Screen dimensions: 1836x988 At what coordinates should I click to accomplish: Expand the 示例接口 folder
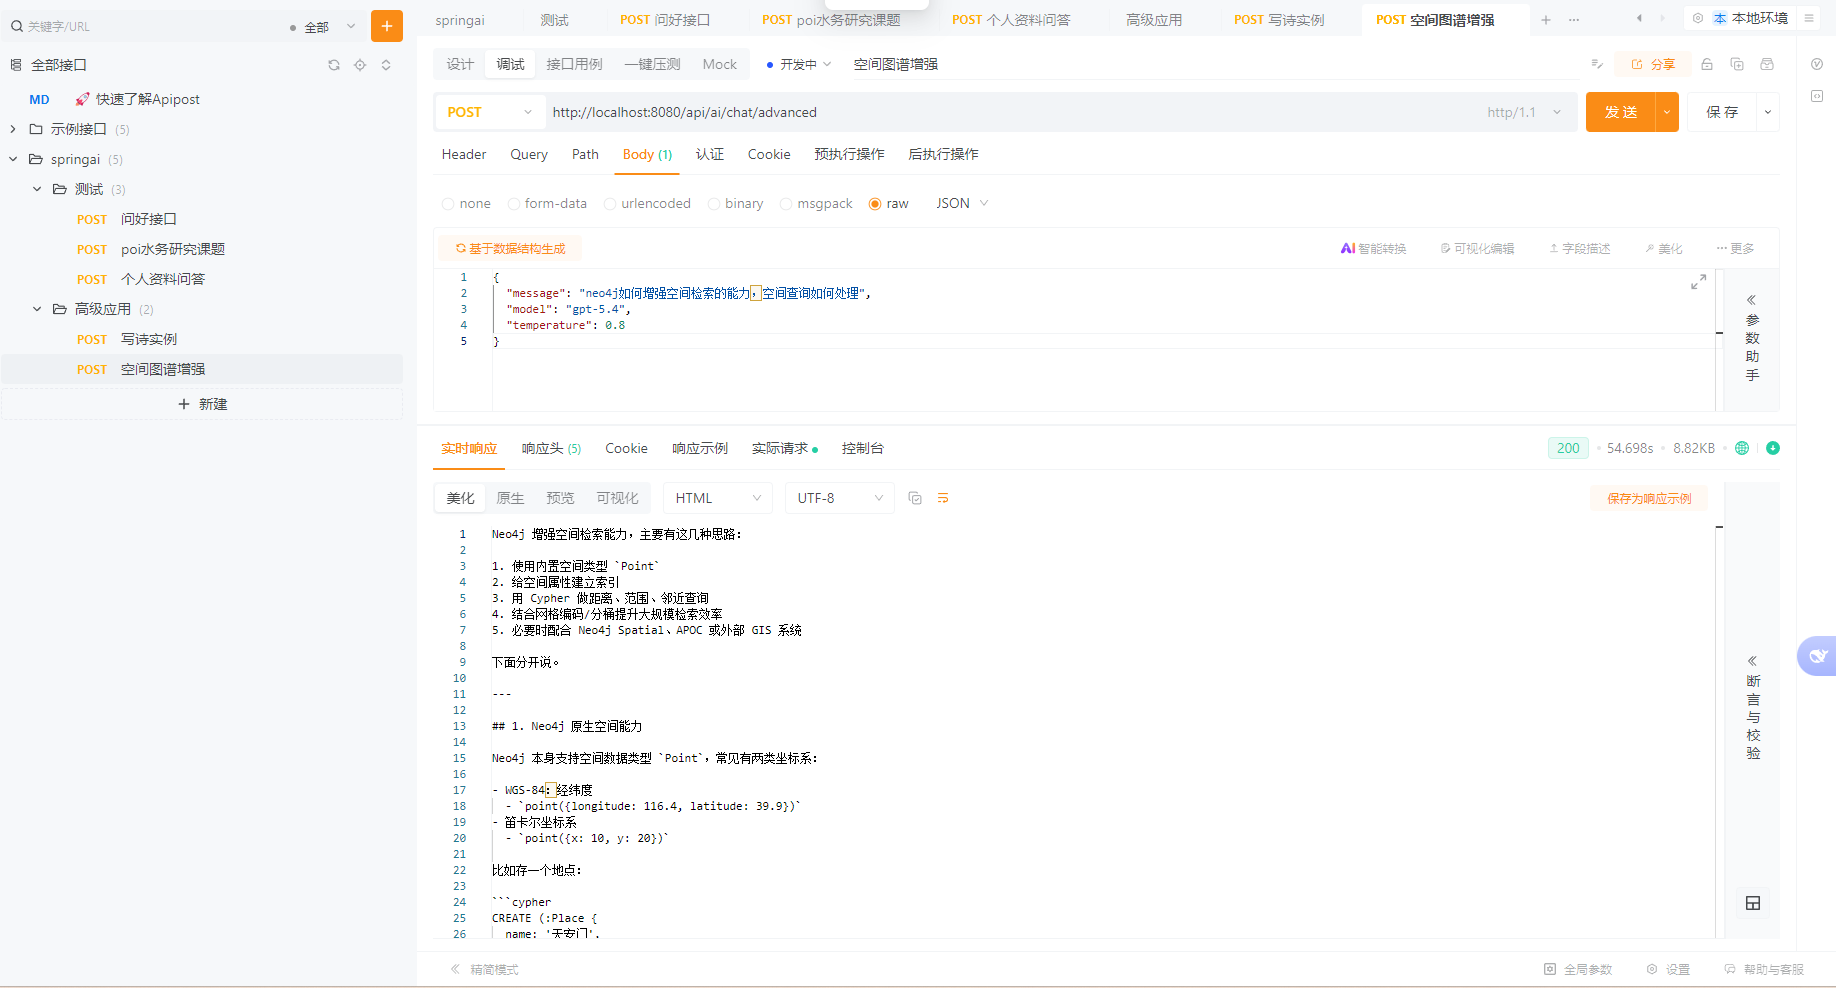[x=13, y=129]
